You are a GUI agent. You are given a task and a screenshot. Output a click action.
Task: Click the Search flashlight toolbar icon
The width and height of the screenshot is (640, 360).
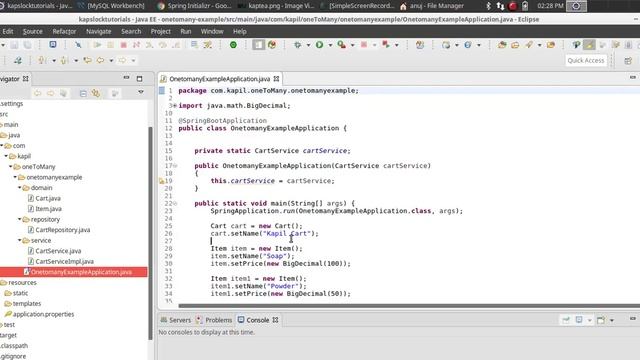coord(529,45)
